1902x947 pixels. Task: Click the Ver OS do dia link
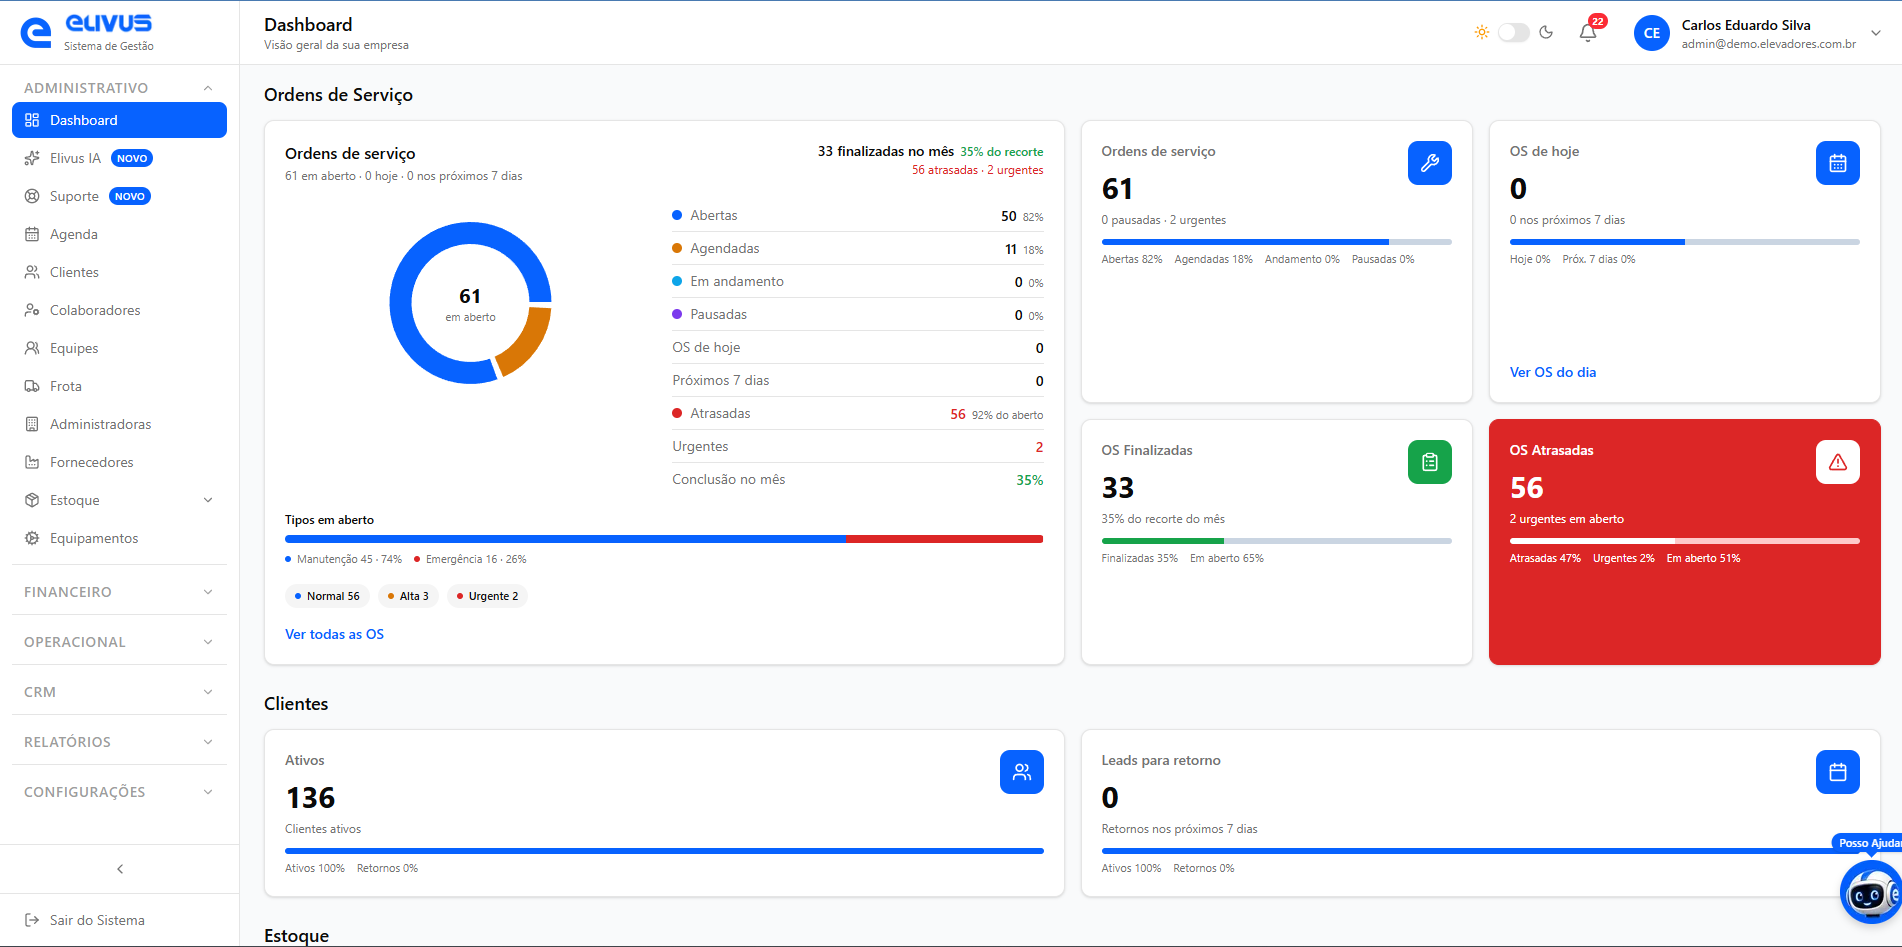(x=1553, y=372)
